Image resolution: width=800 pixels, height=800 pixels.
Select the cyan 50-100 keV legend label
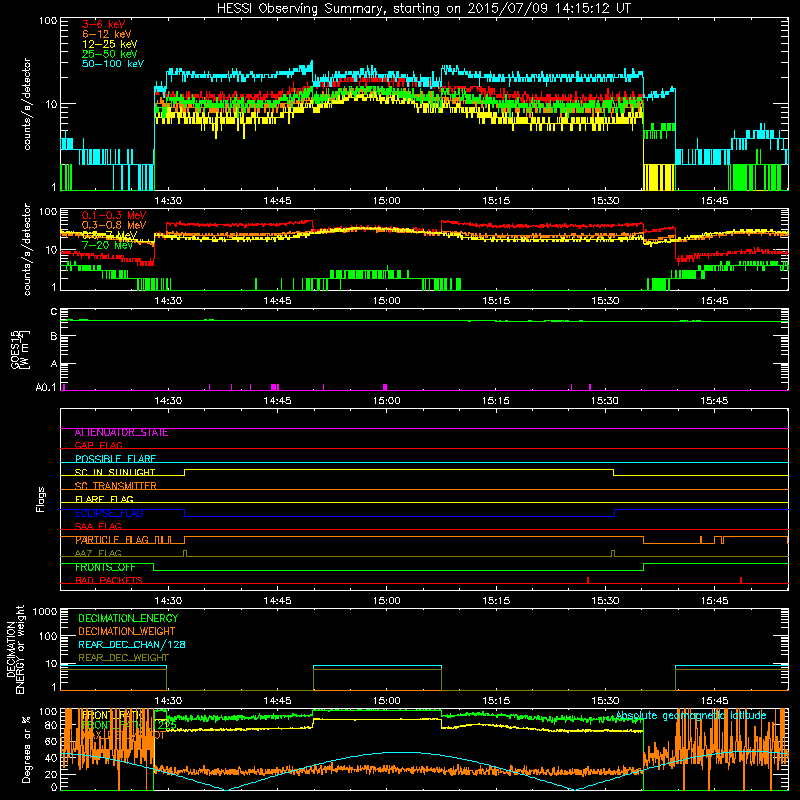click(x=113, y=64)
